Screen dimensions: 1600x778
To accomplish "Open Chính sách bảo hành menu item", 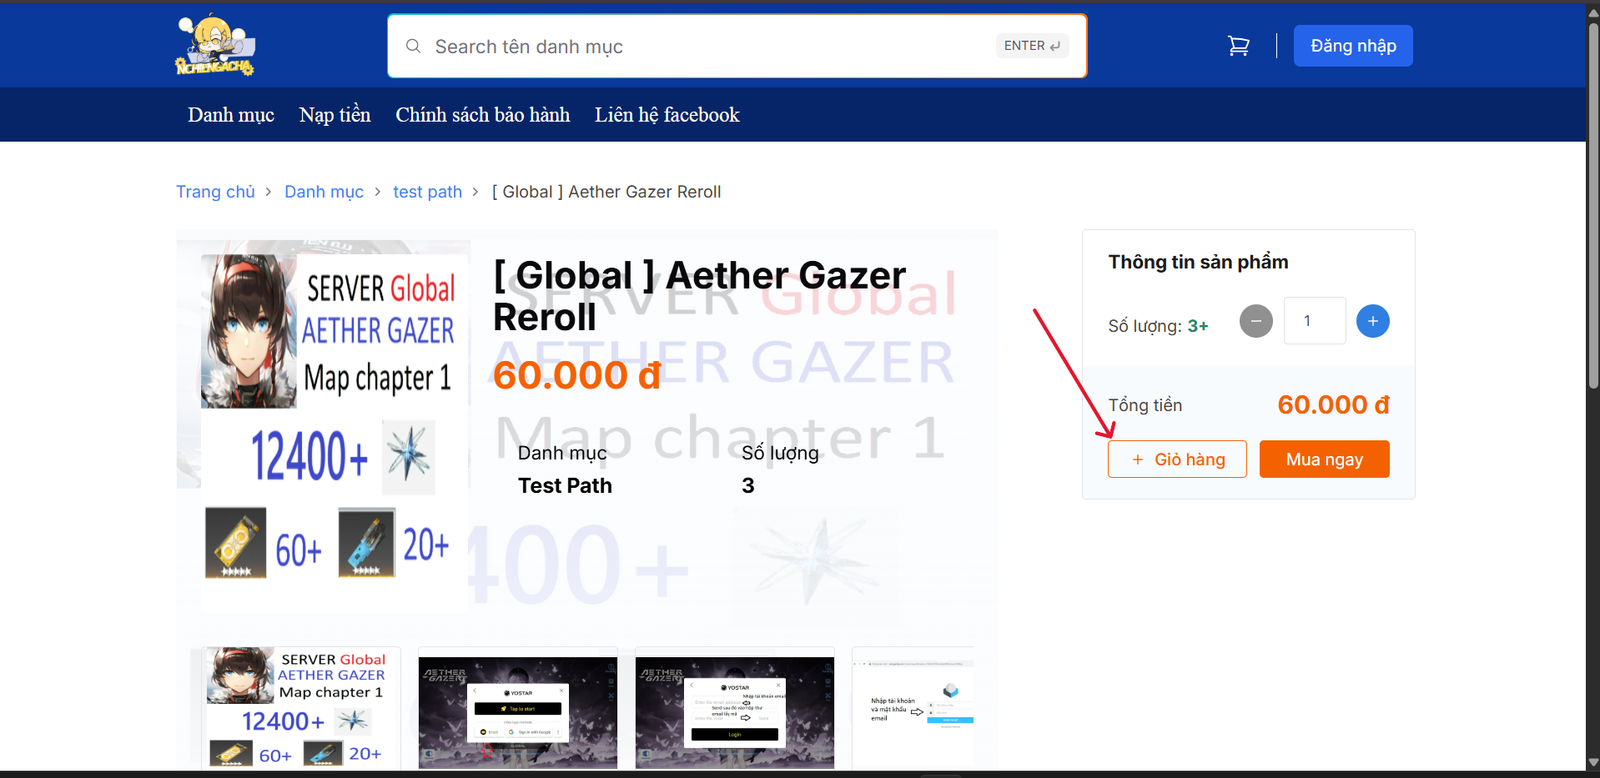I will click(x=483, y=115).
